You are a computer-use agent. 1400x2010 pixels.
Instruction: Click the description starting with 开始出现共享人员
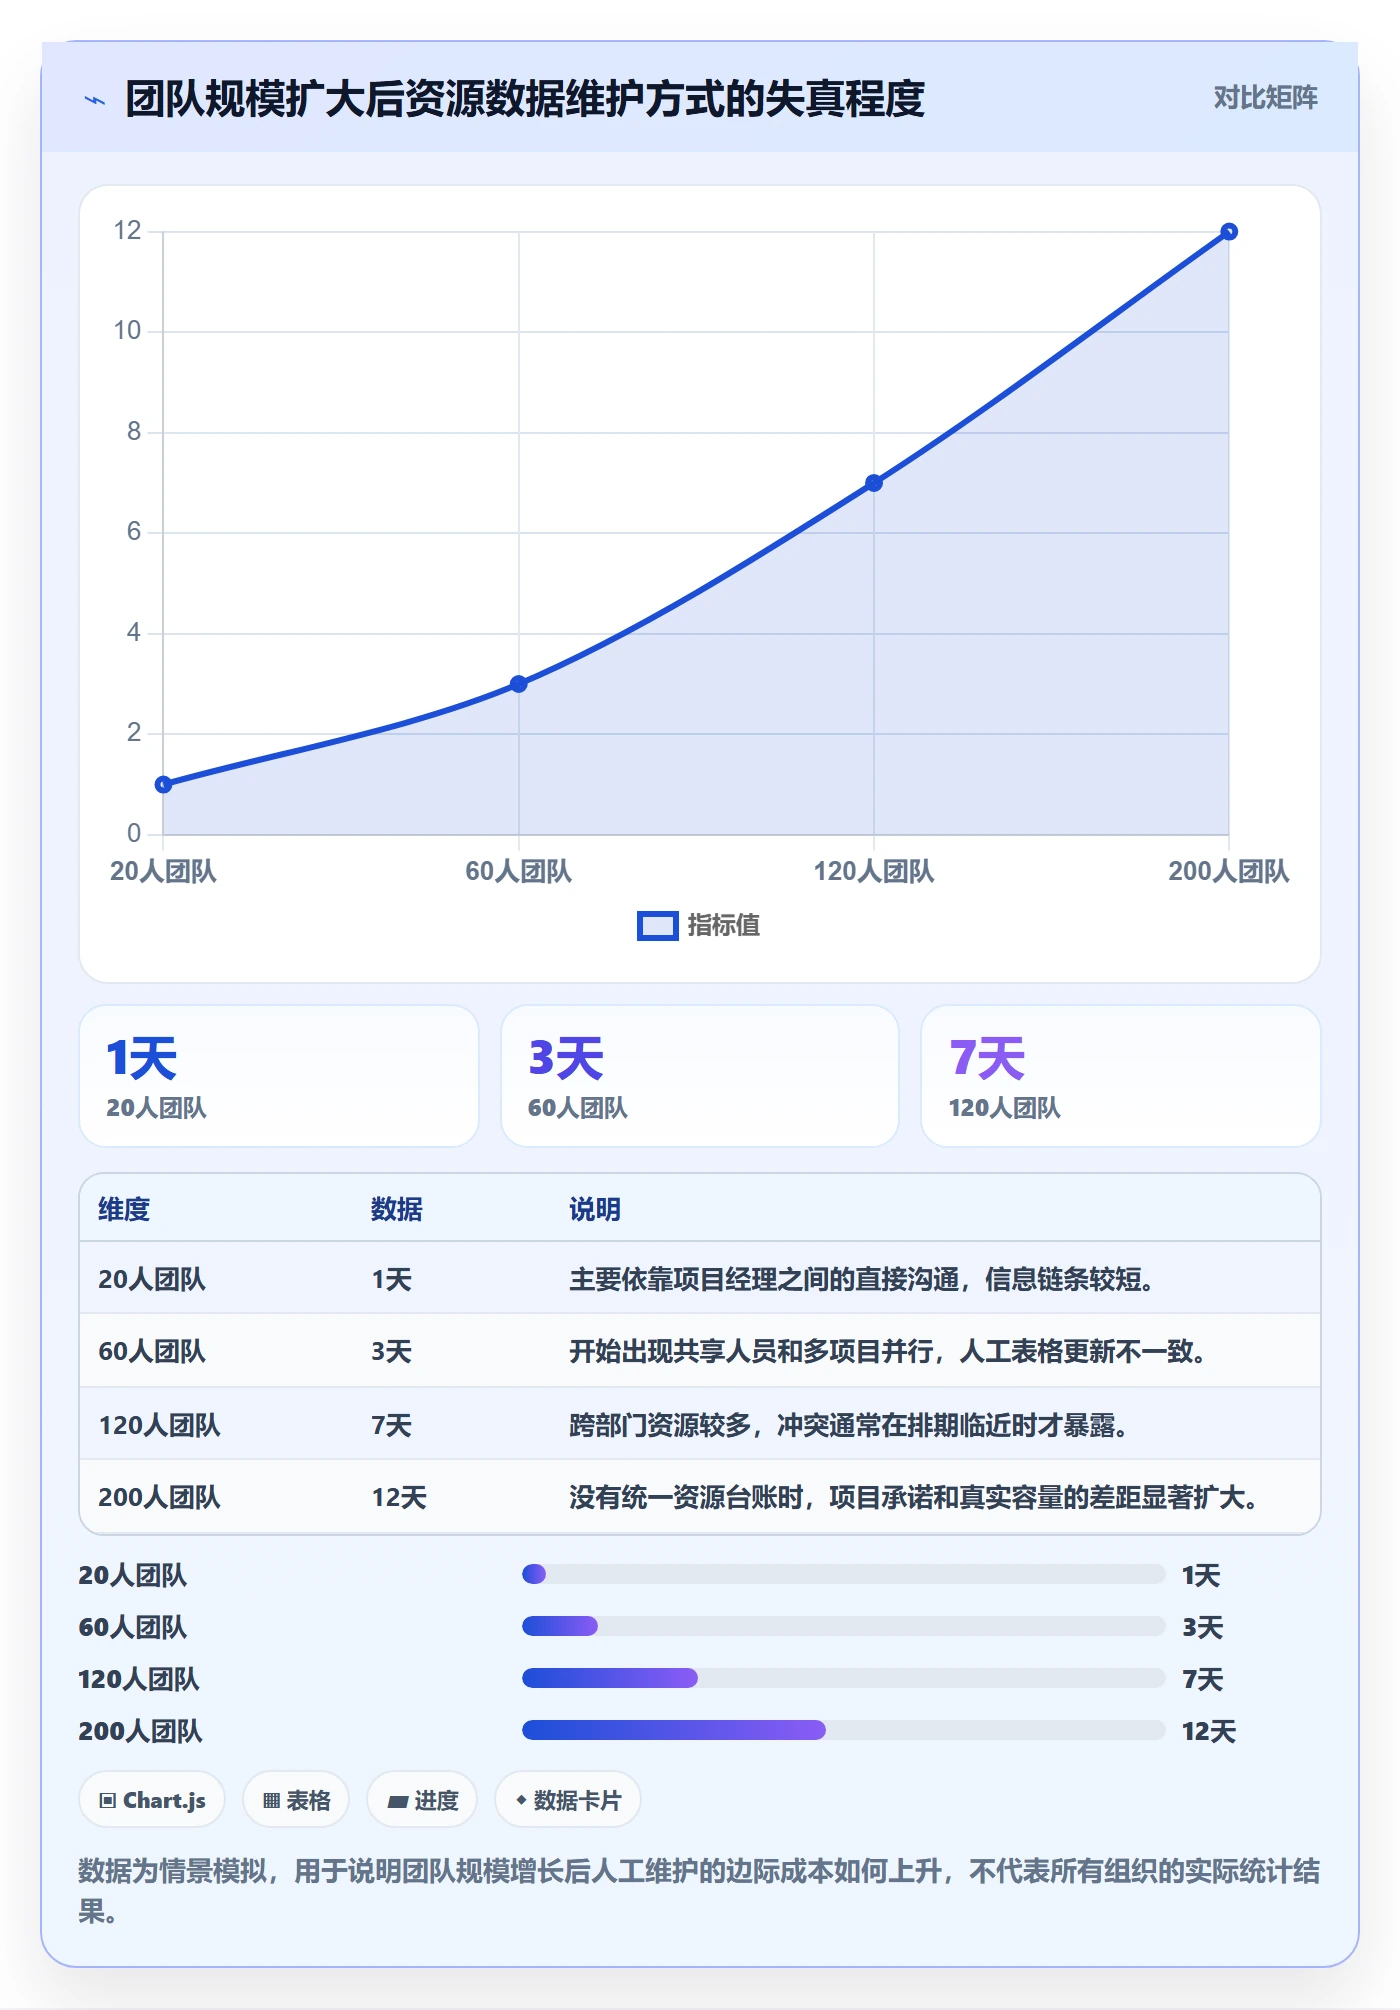click(888, 1351)
